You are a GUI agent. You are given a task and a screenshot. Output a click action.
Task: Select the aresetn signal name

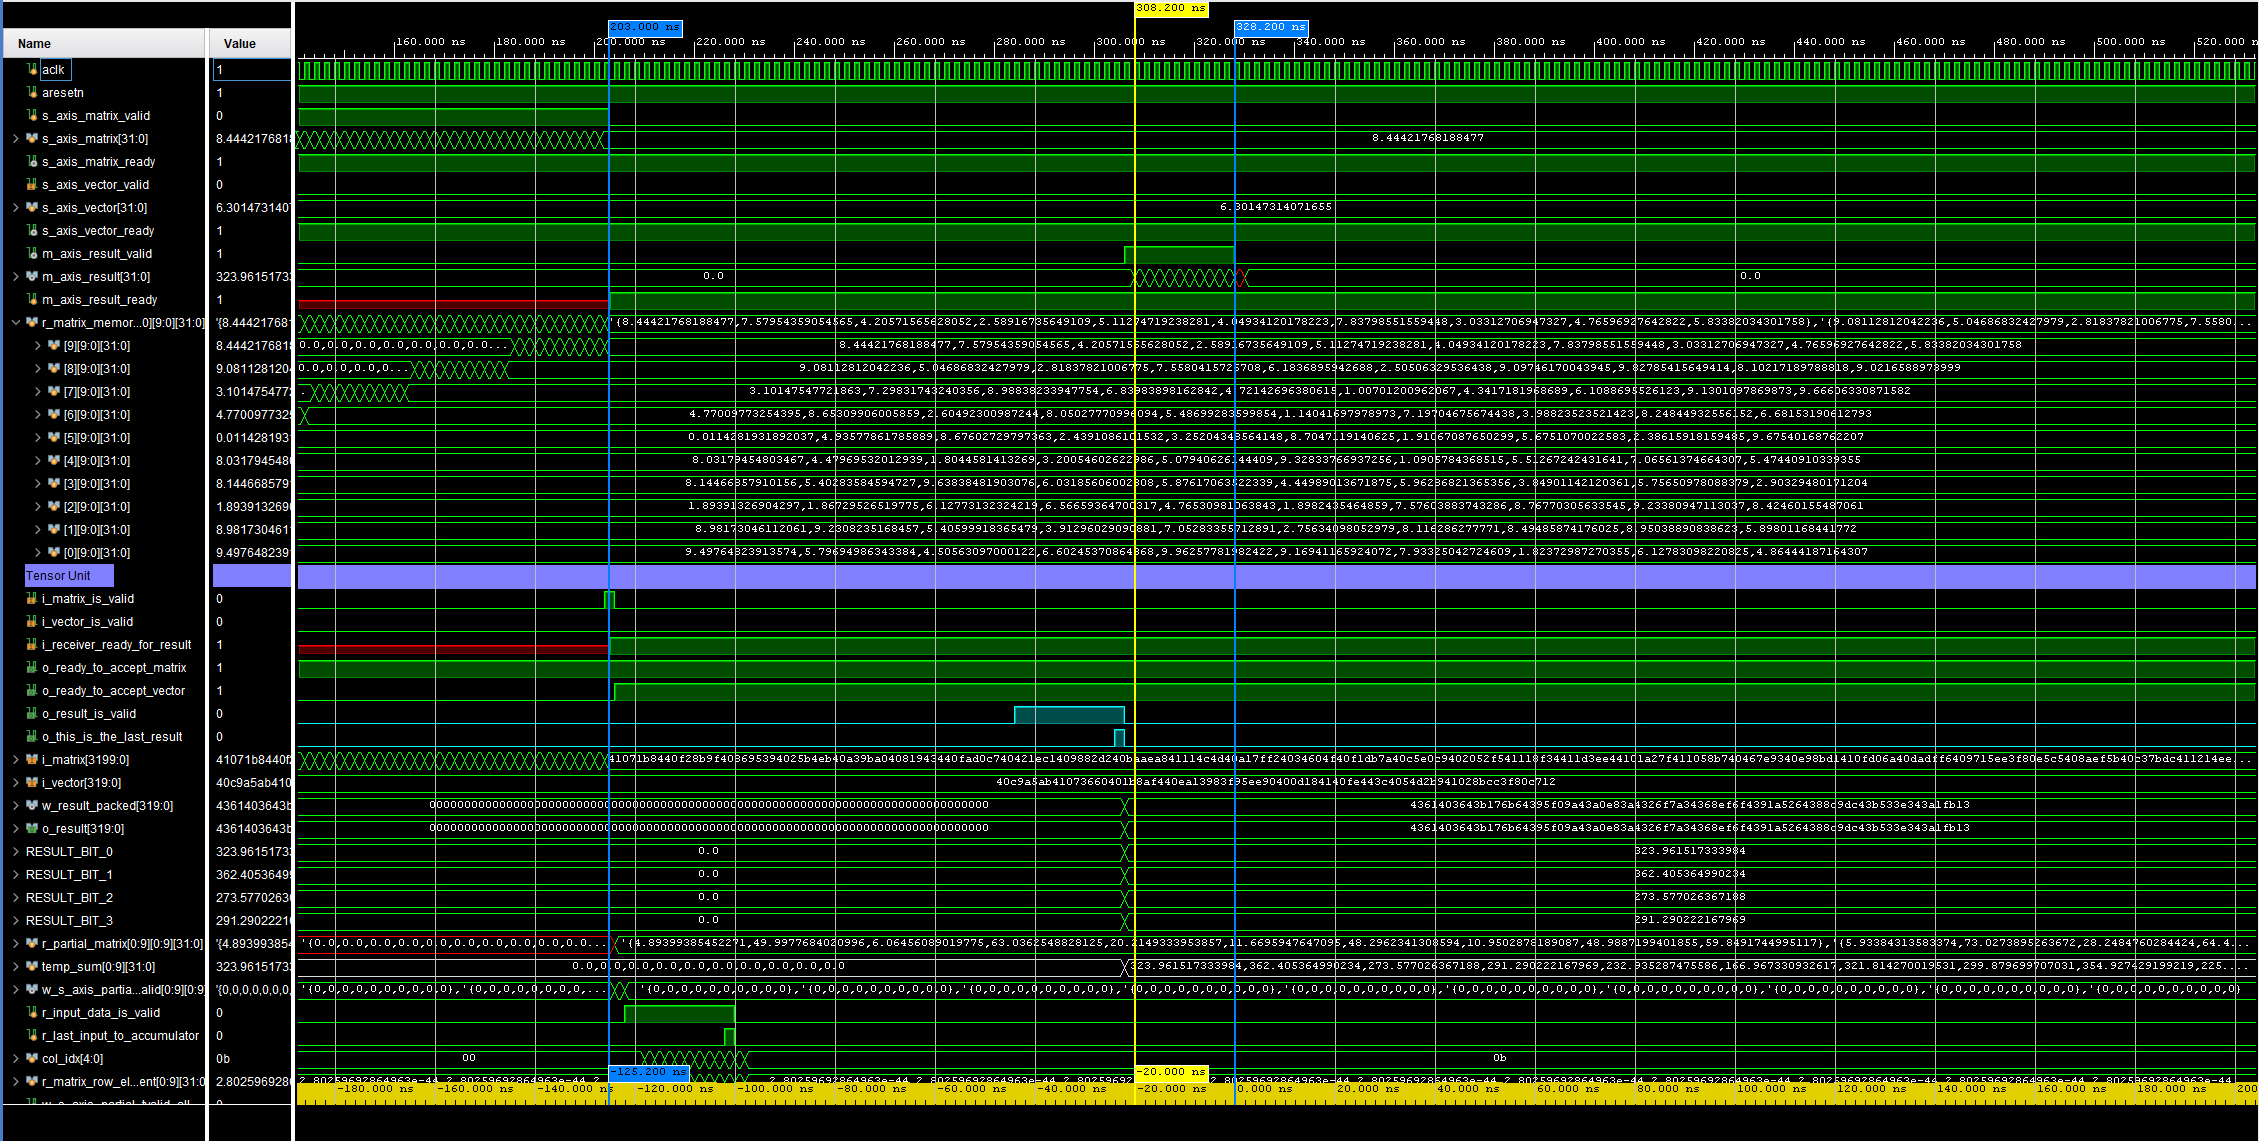63,93
